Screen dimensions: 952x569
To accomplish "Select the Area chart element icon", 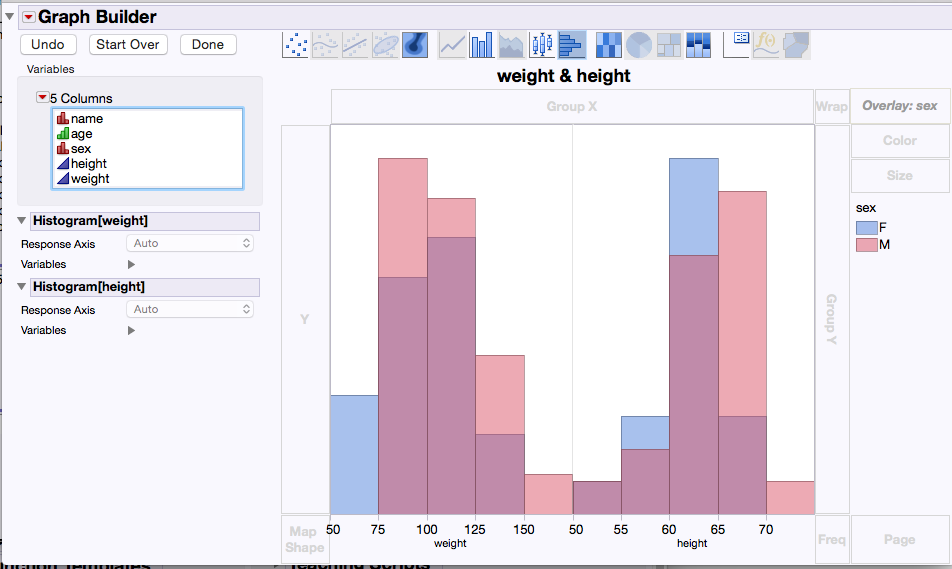I will tap(512, 45).
